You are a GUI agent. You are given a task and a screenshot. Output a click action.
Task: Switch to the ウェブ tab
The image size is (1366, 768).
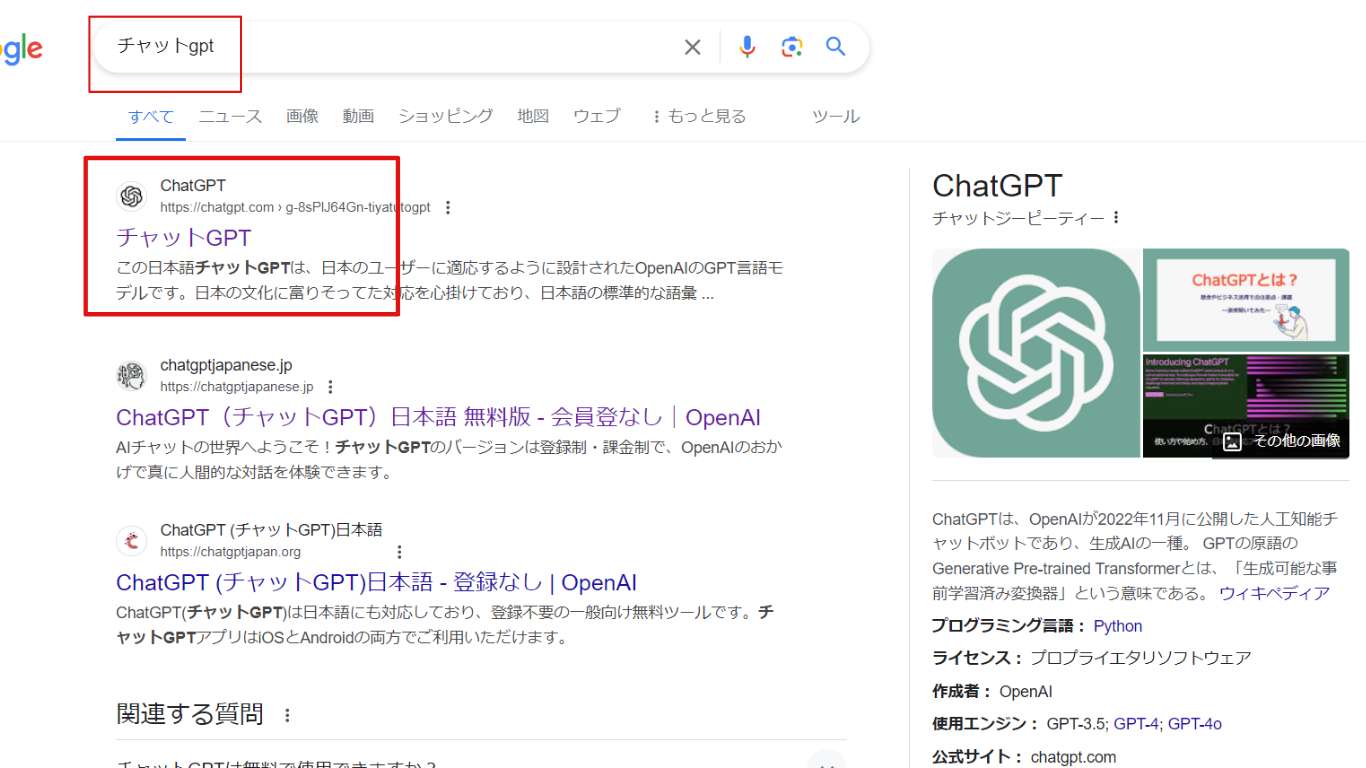(597, 116)
